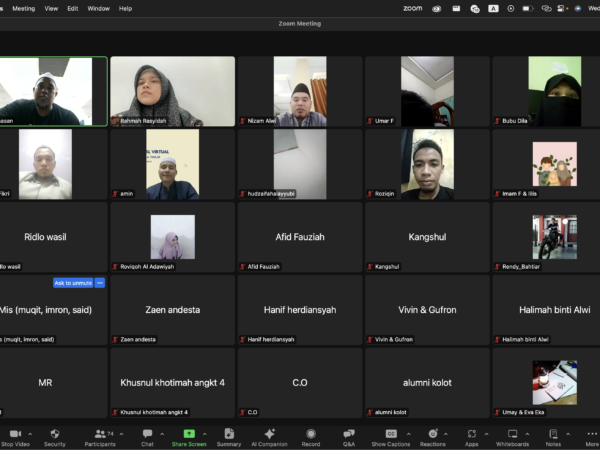This screenshot has height=450, width=600.
Task: Click the keyboard input A icon in menu bar
Action: [493, 8]
